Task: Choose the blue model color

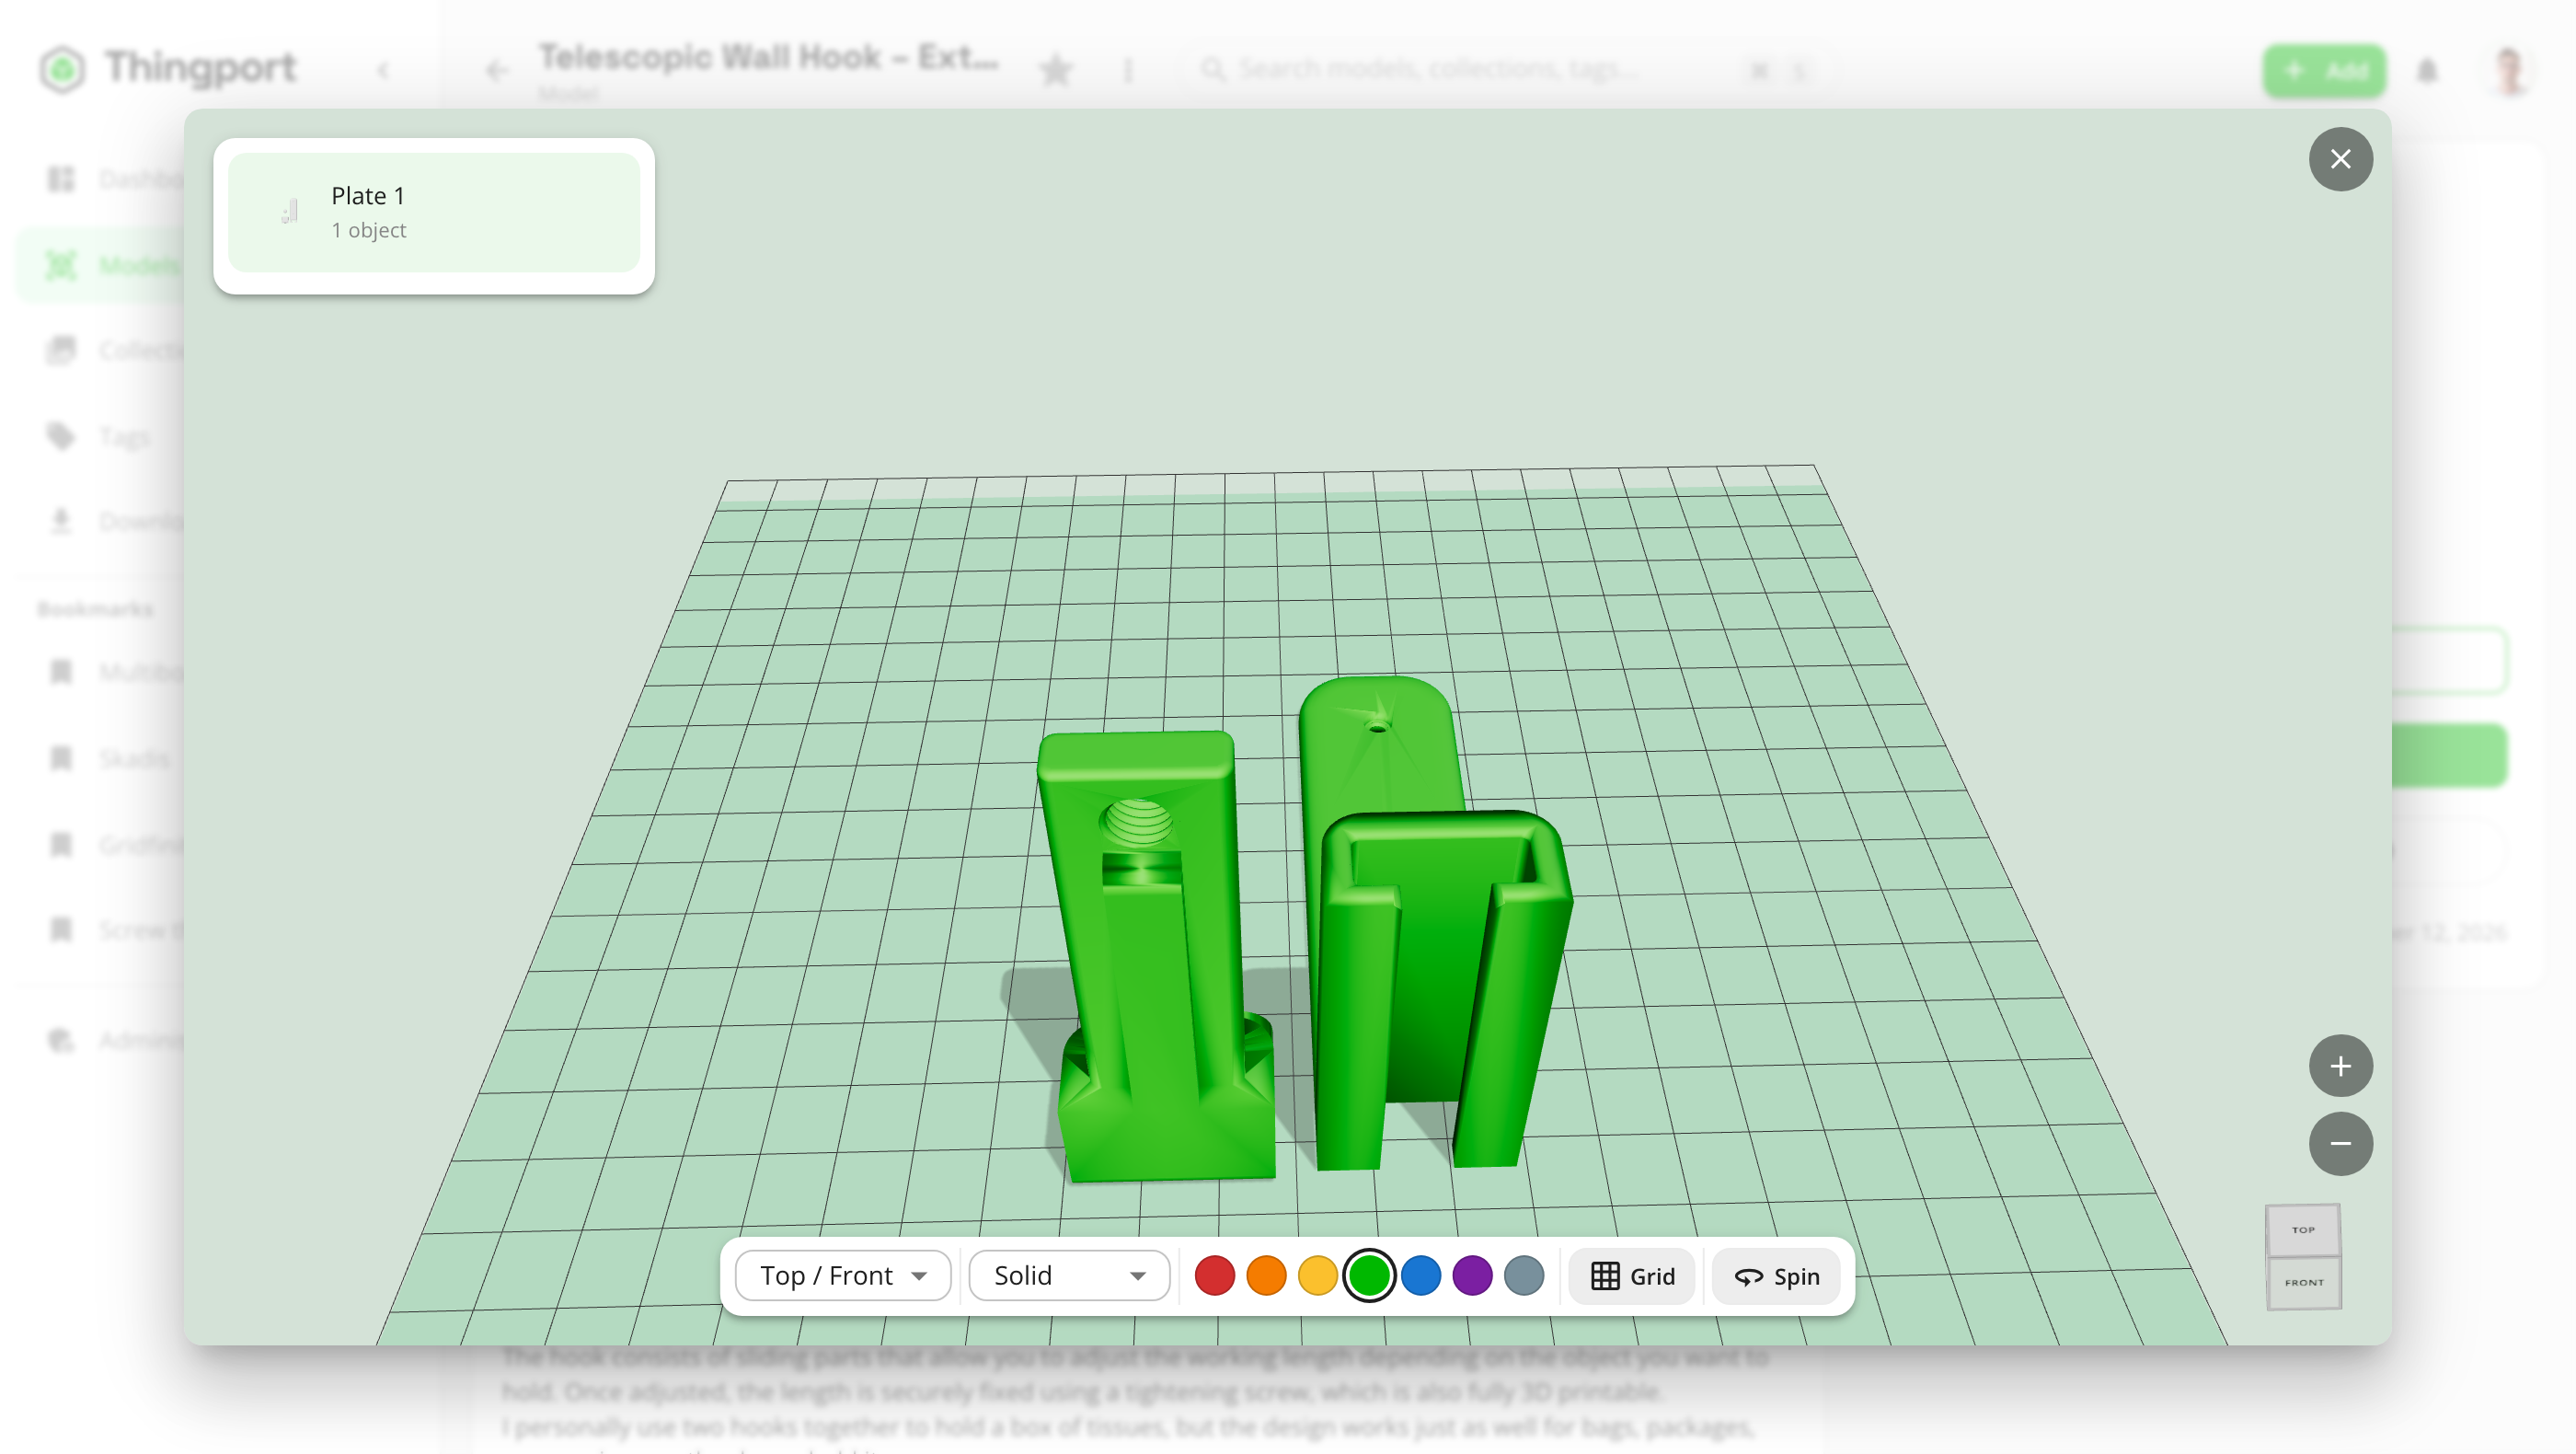Action: (x=1421, y=1275)
